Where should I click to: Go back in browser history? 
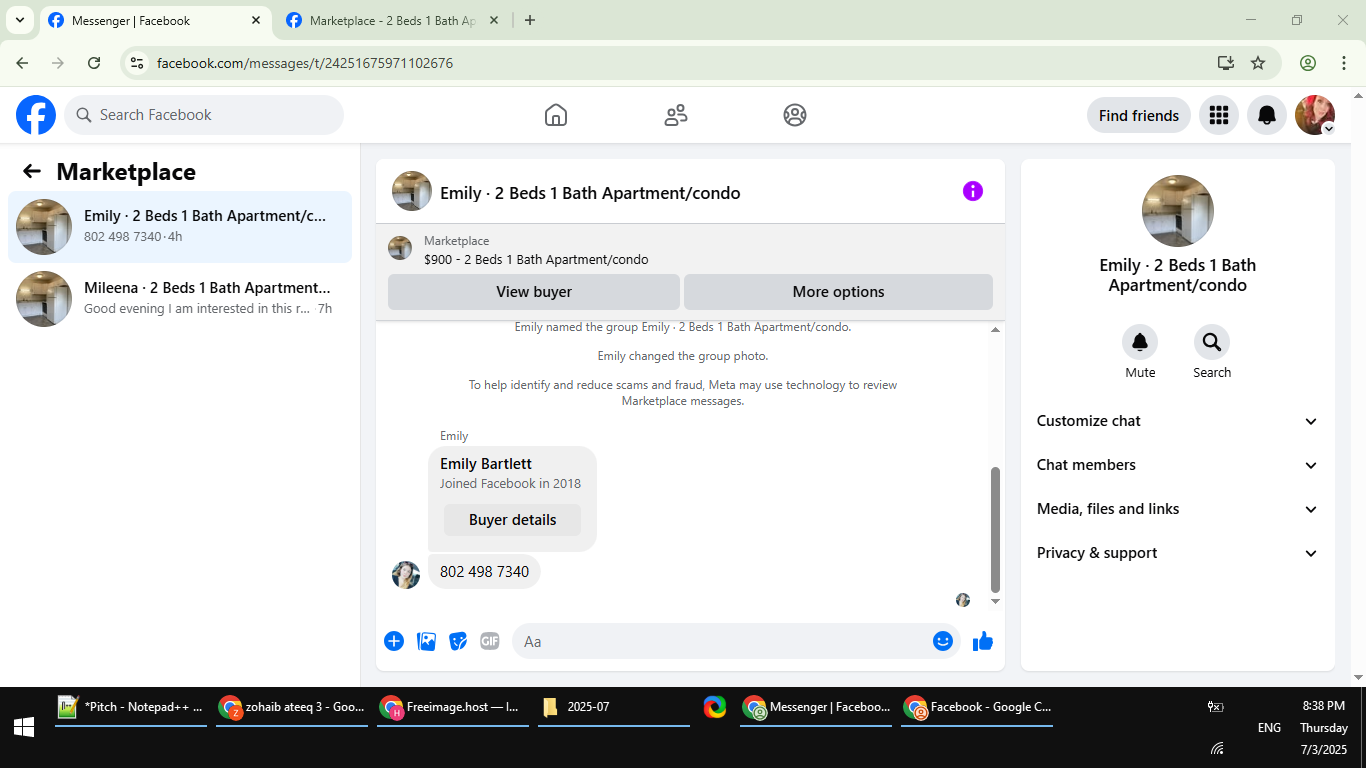(22, 63)
